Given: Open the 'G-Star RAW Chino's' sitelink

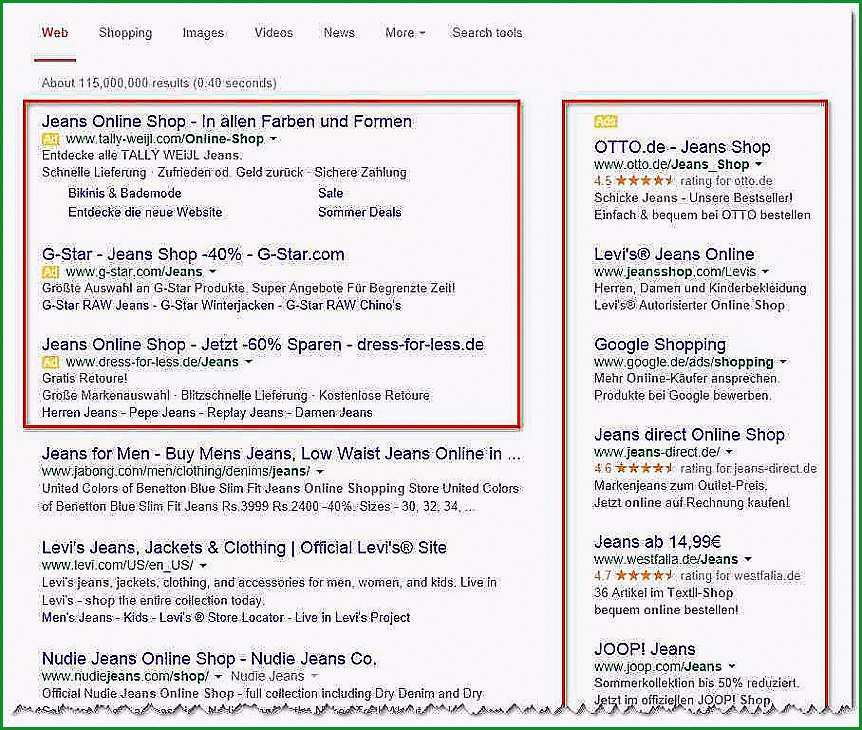Looking at the screenshot, I should click(344, 306).
